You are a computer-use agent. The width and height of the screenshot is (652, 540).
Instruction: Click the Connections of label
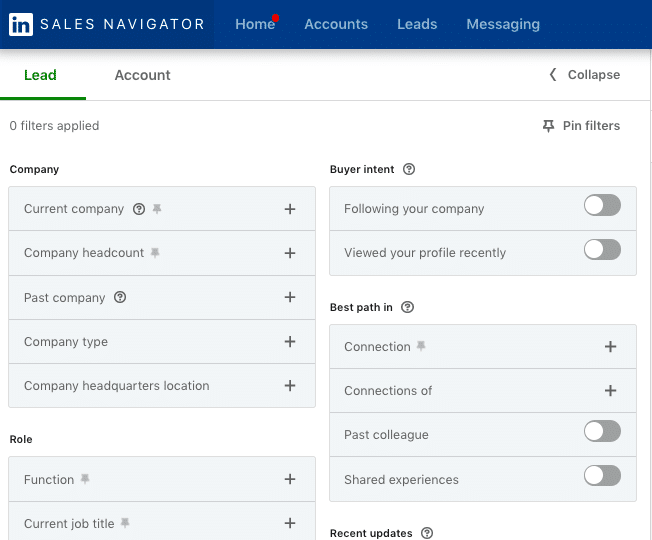coord(388,391)
